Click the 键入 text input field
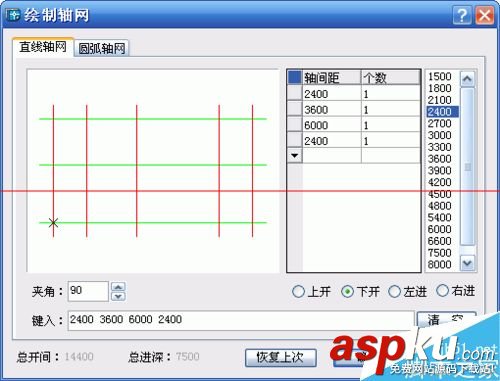This screenshot has width=500, height=381. tap(241, 320)
